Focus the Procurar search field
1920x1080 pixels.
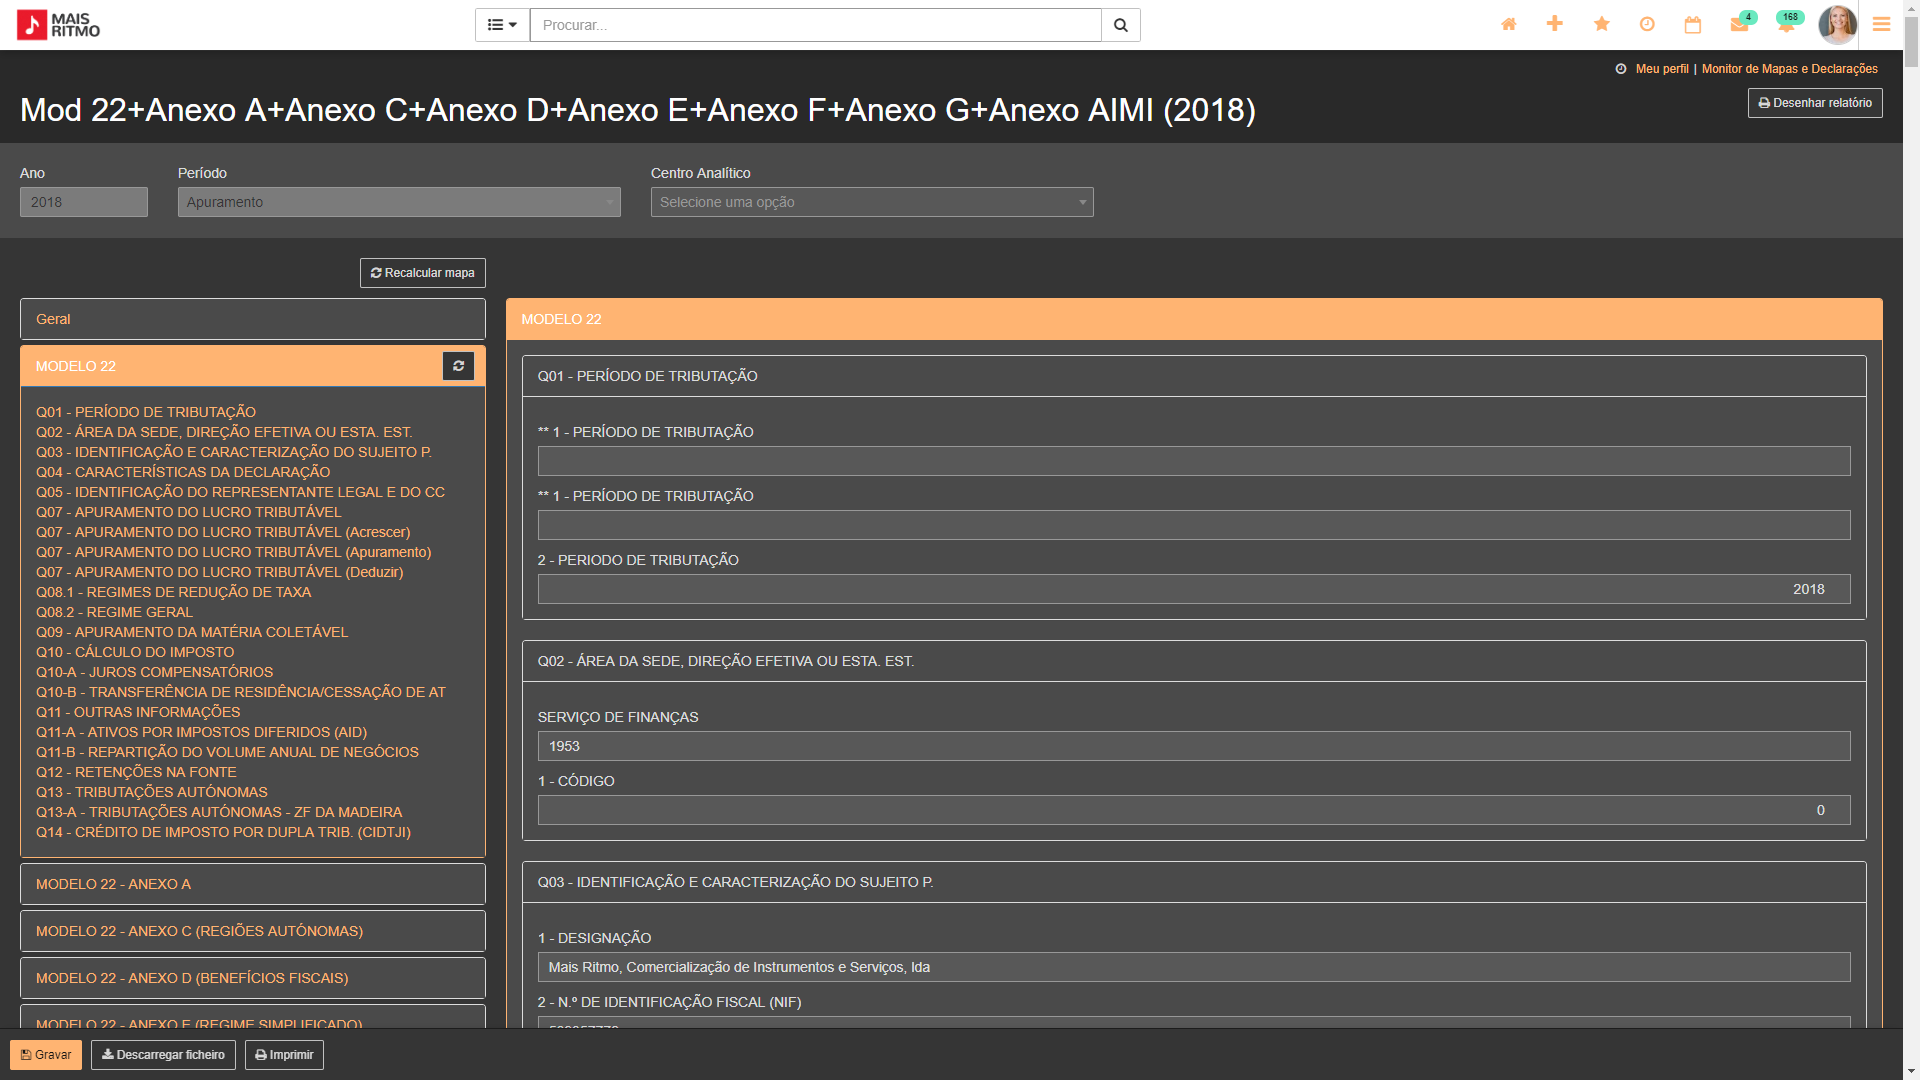point(815,25)
